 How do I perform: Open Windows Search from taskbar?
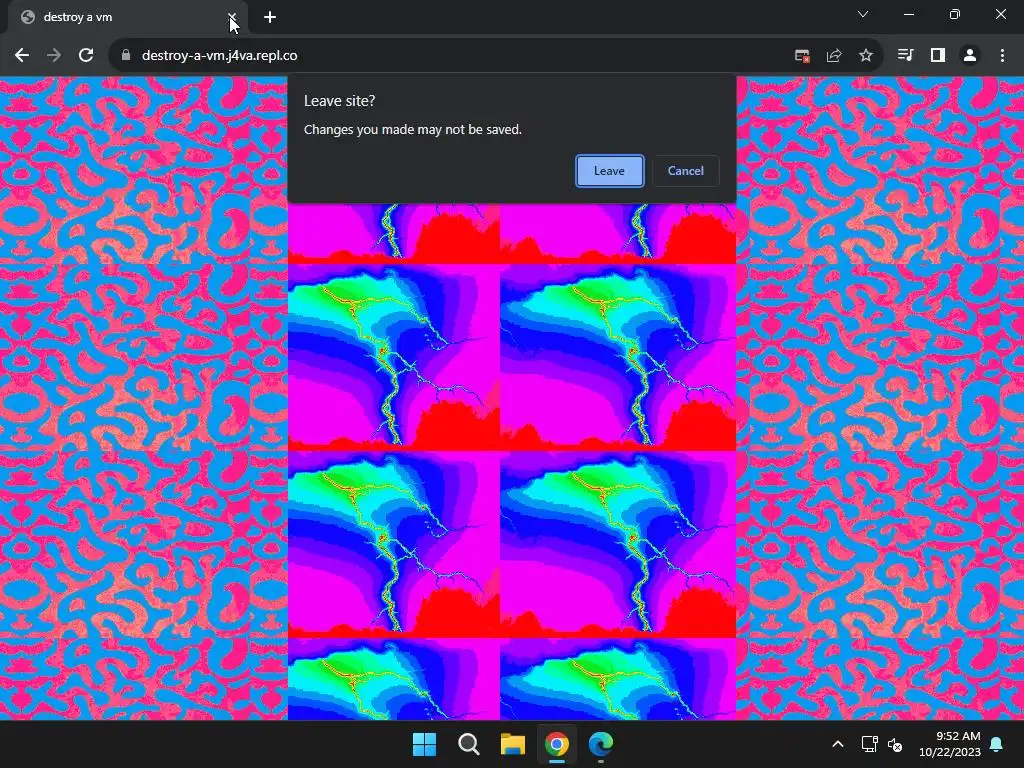click(469, 744)
